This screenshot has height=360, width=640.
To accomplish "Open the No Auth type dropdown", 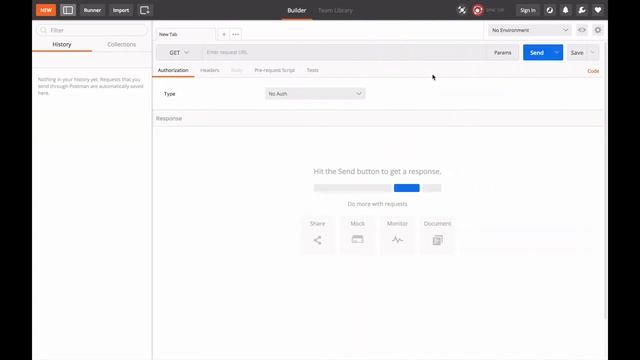I will [x=315, y=94].
